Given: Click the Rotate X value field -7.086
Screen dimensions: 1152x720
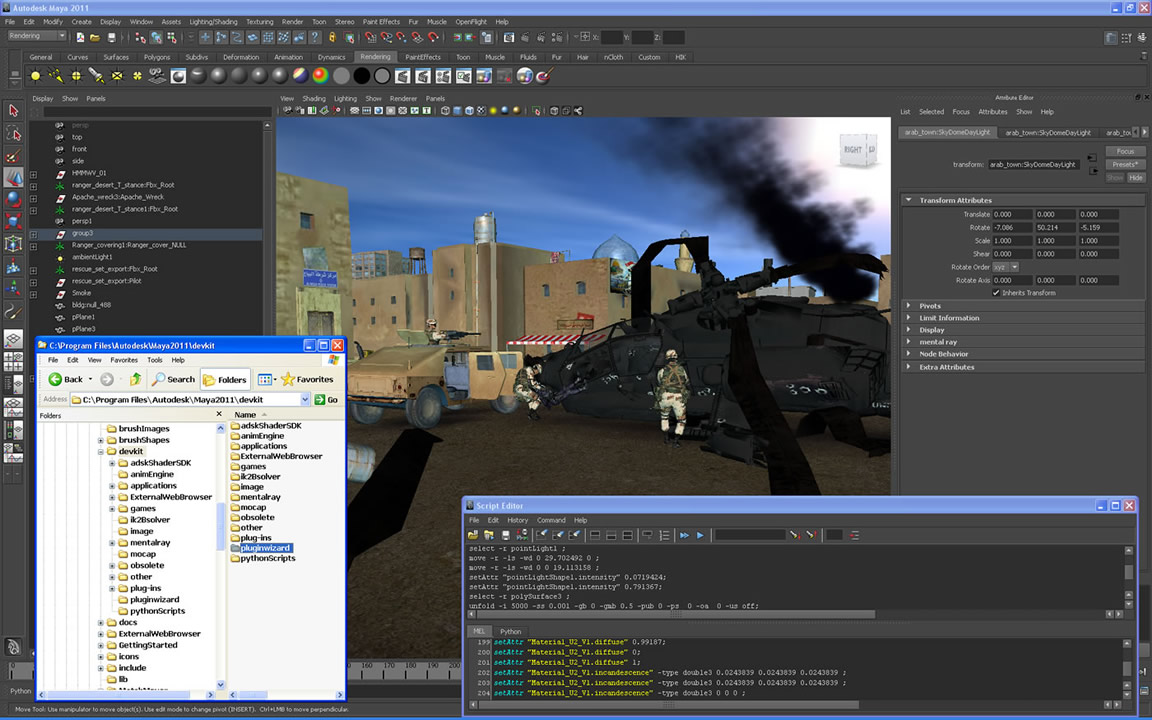Looking at the screenshot, I should point(1012,228).
